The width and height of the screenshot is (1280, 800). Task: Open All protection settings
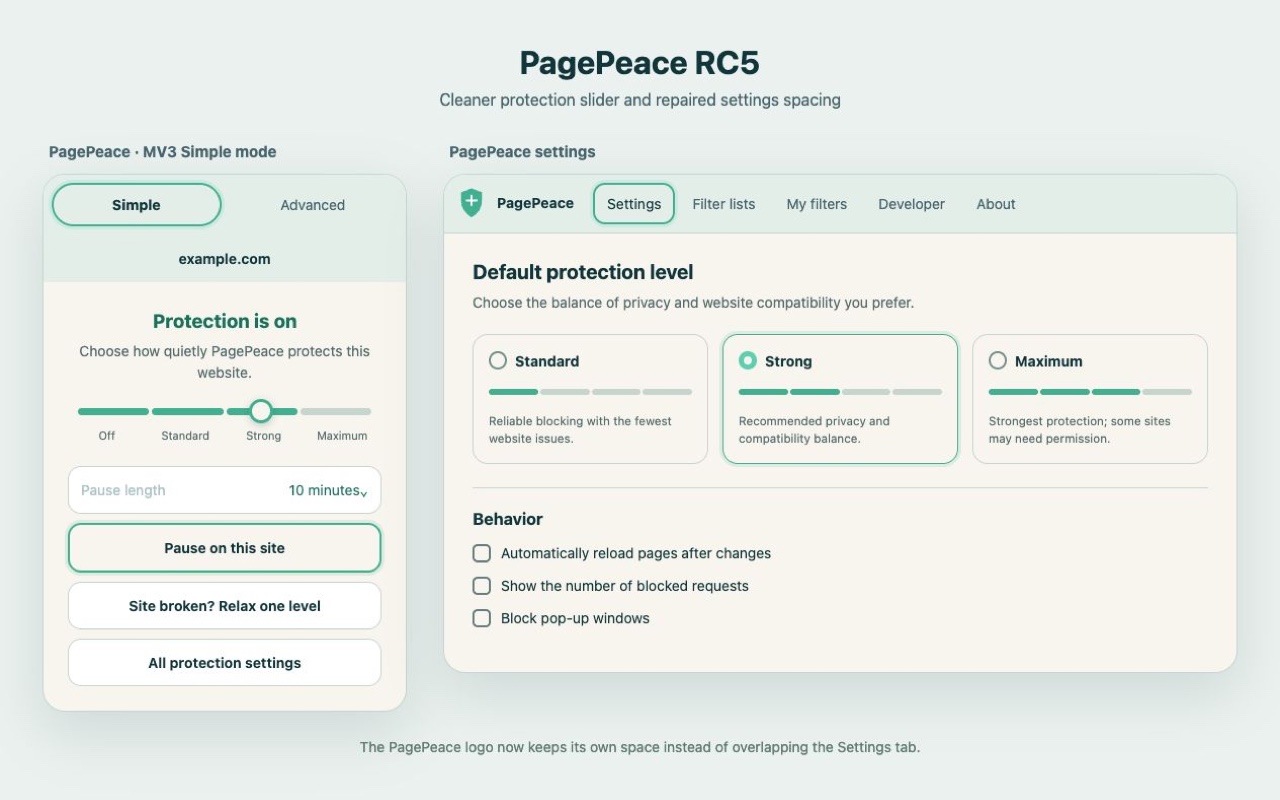click(225, 663)
